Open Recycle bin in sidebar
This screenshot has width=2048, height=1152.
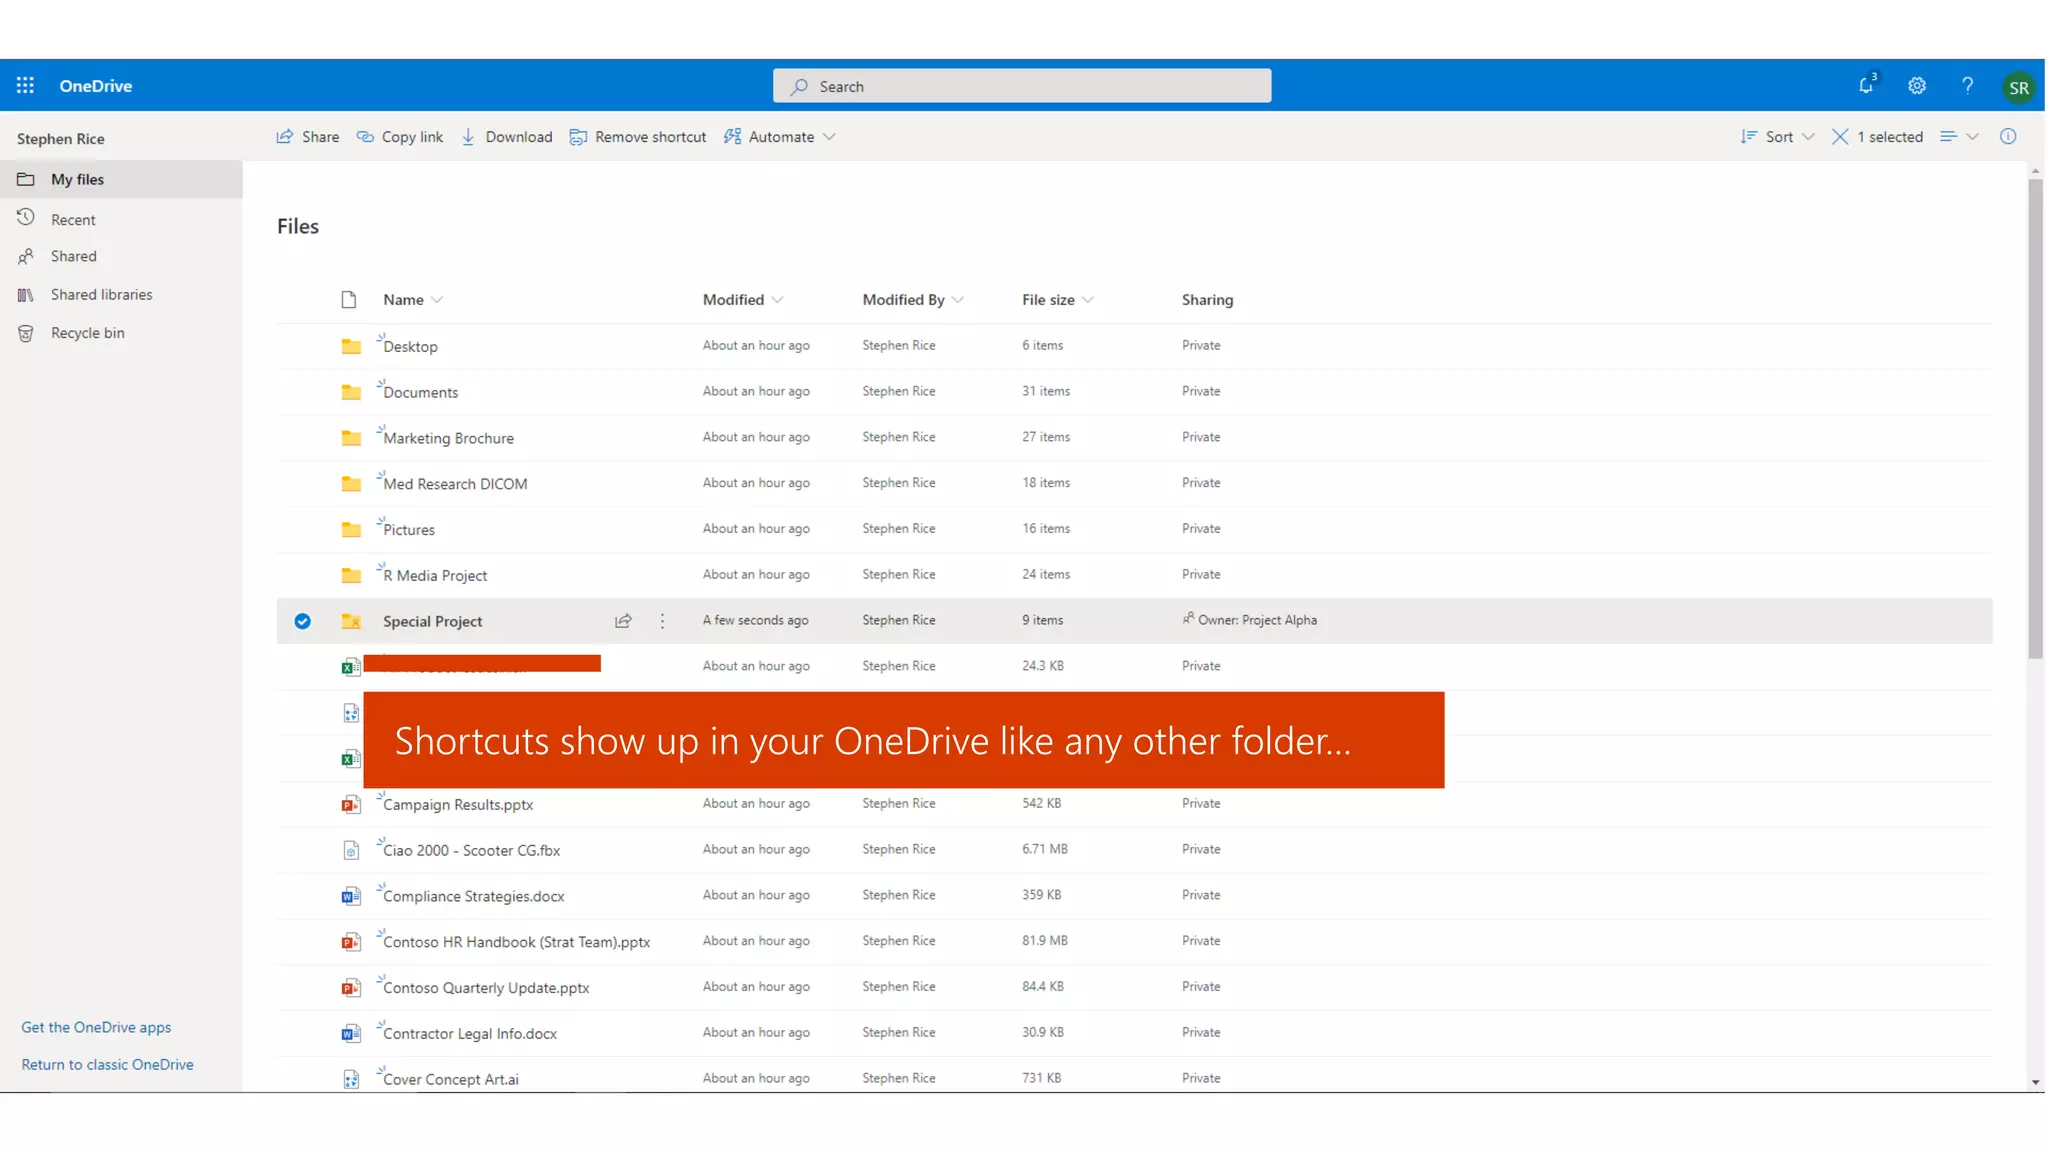tap(121, 333)
